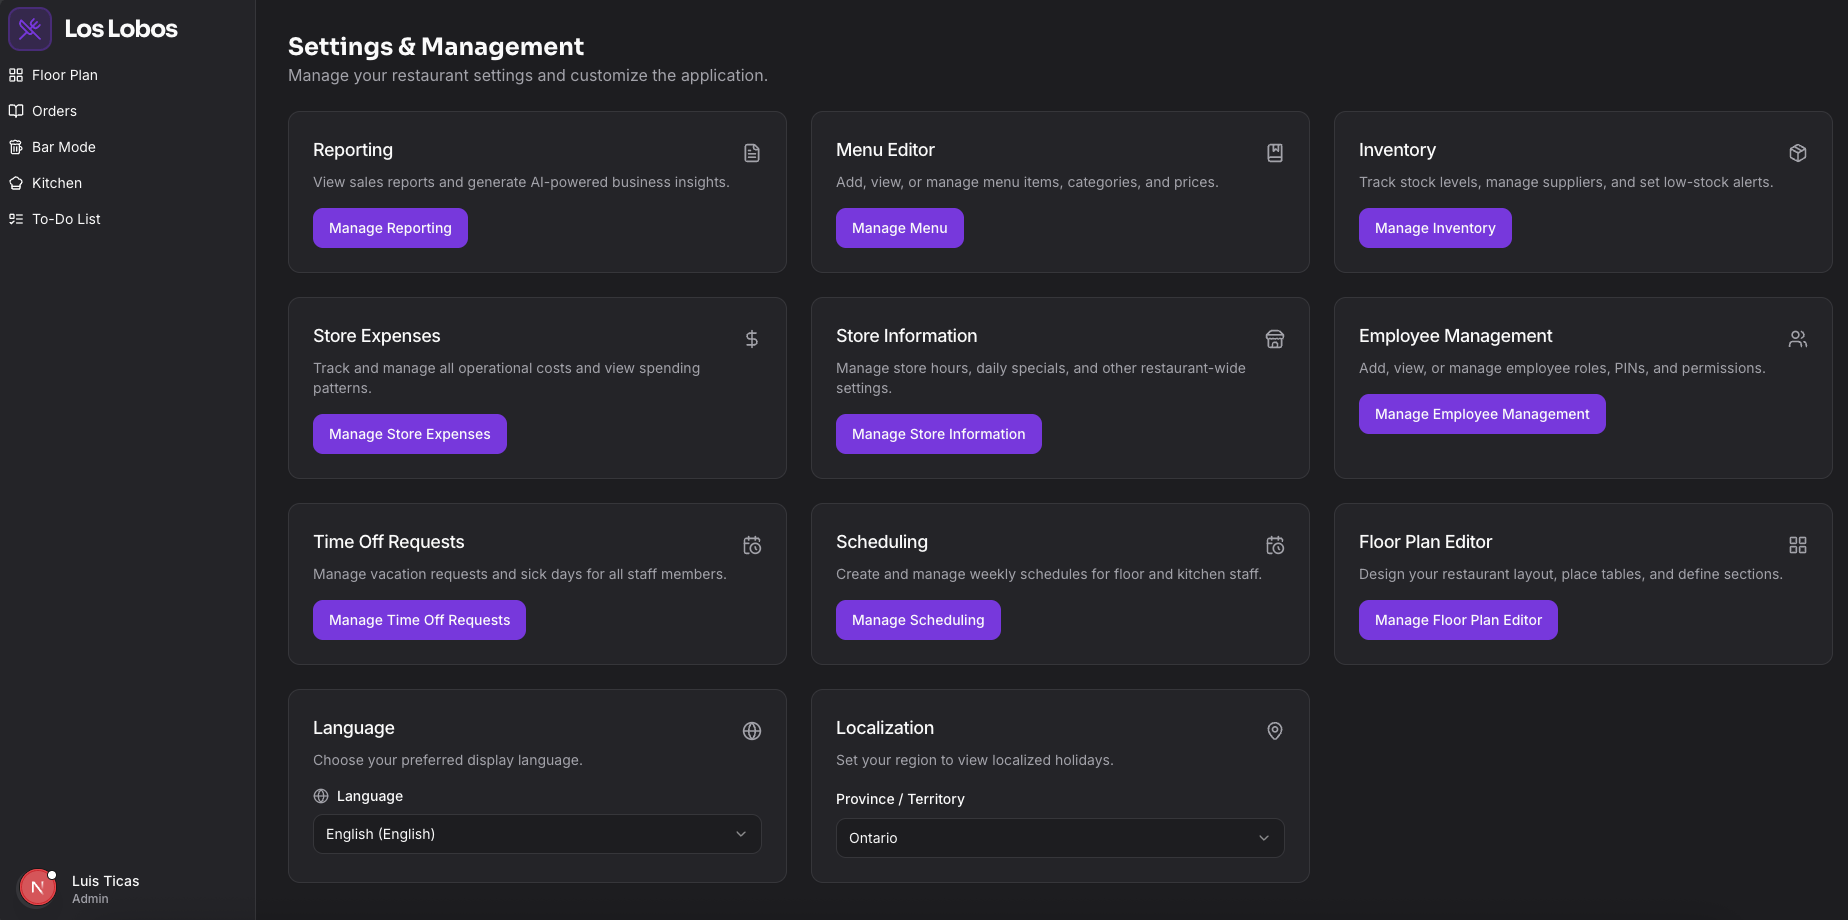Click the Luis Ticas profile avatar
This screenshot has width=1848, height=920.
[38, 887]
